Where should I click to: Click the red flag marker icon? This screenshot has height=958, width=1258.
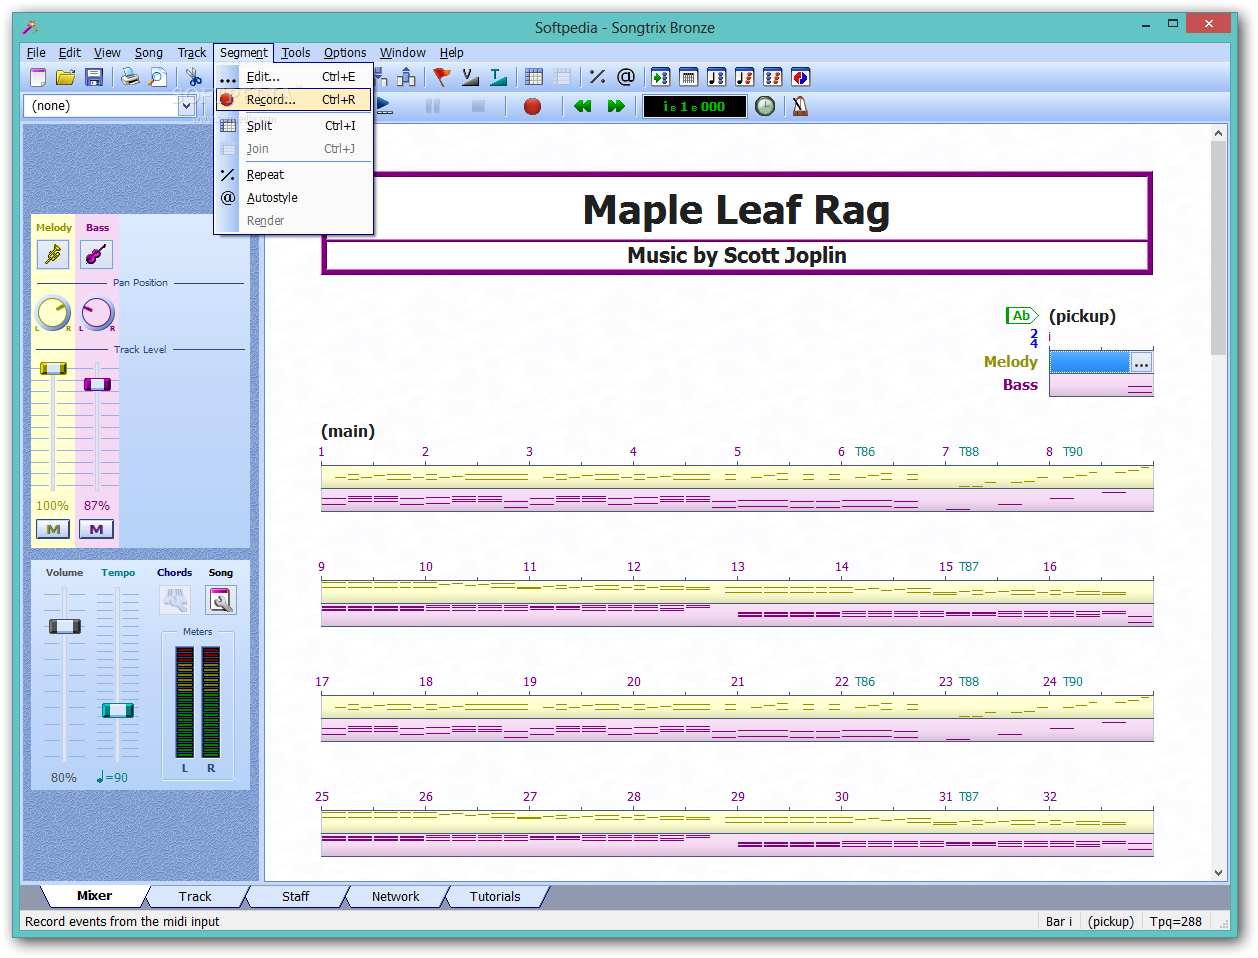(x=442, y=77)
